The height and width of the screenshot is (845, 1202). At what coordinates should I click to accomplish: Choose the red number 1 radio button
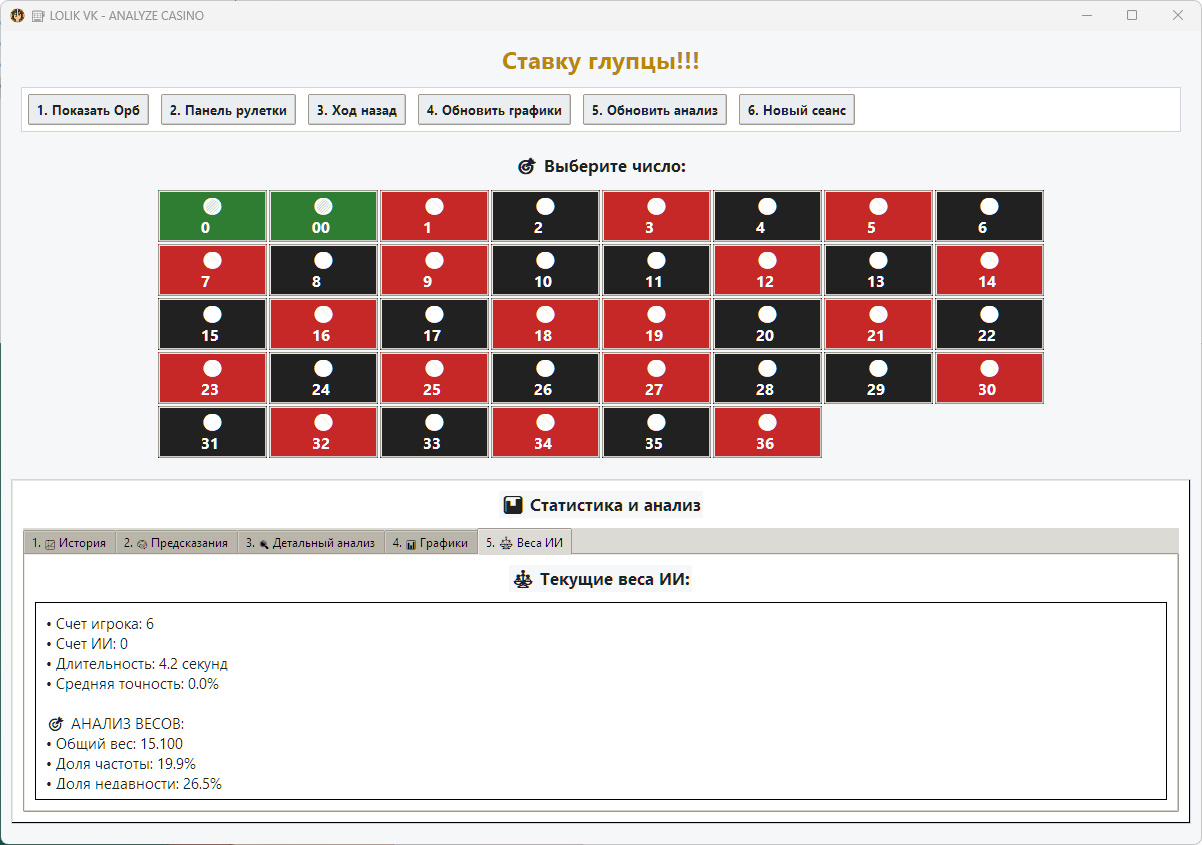[x=434, y=216]
